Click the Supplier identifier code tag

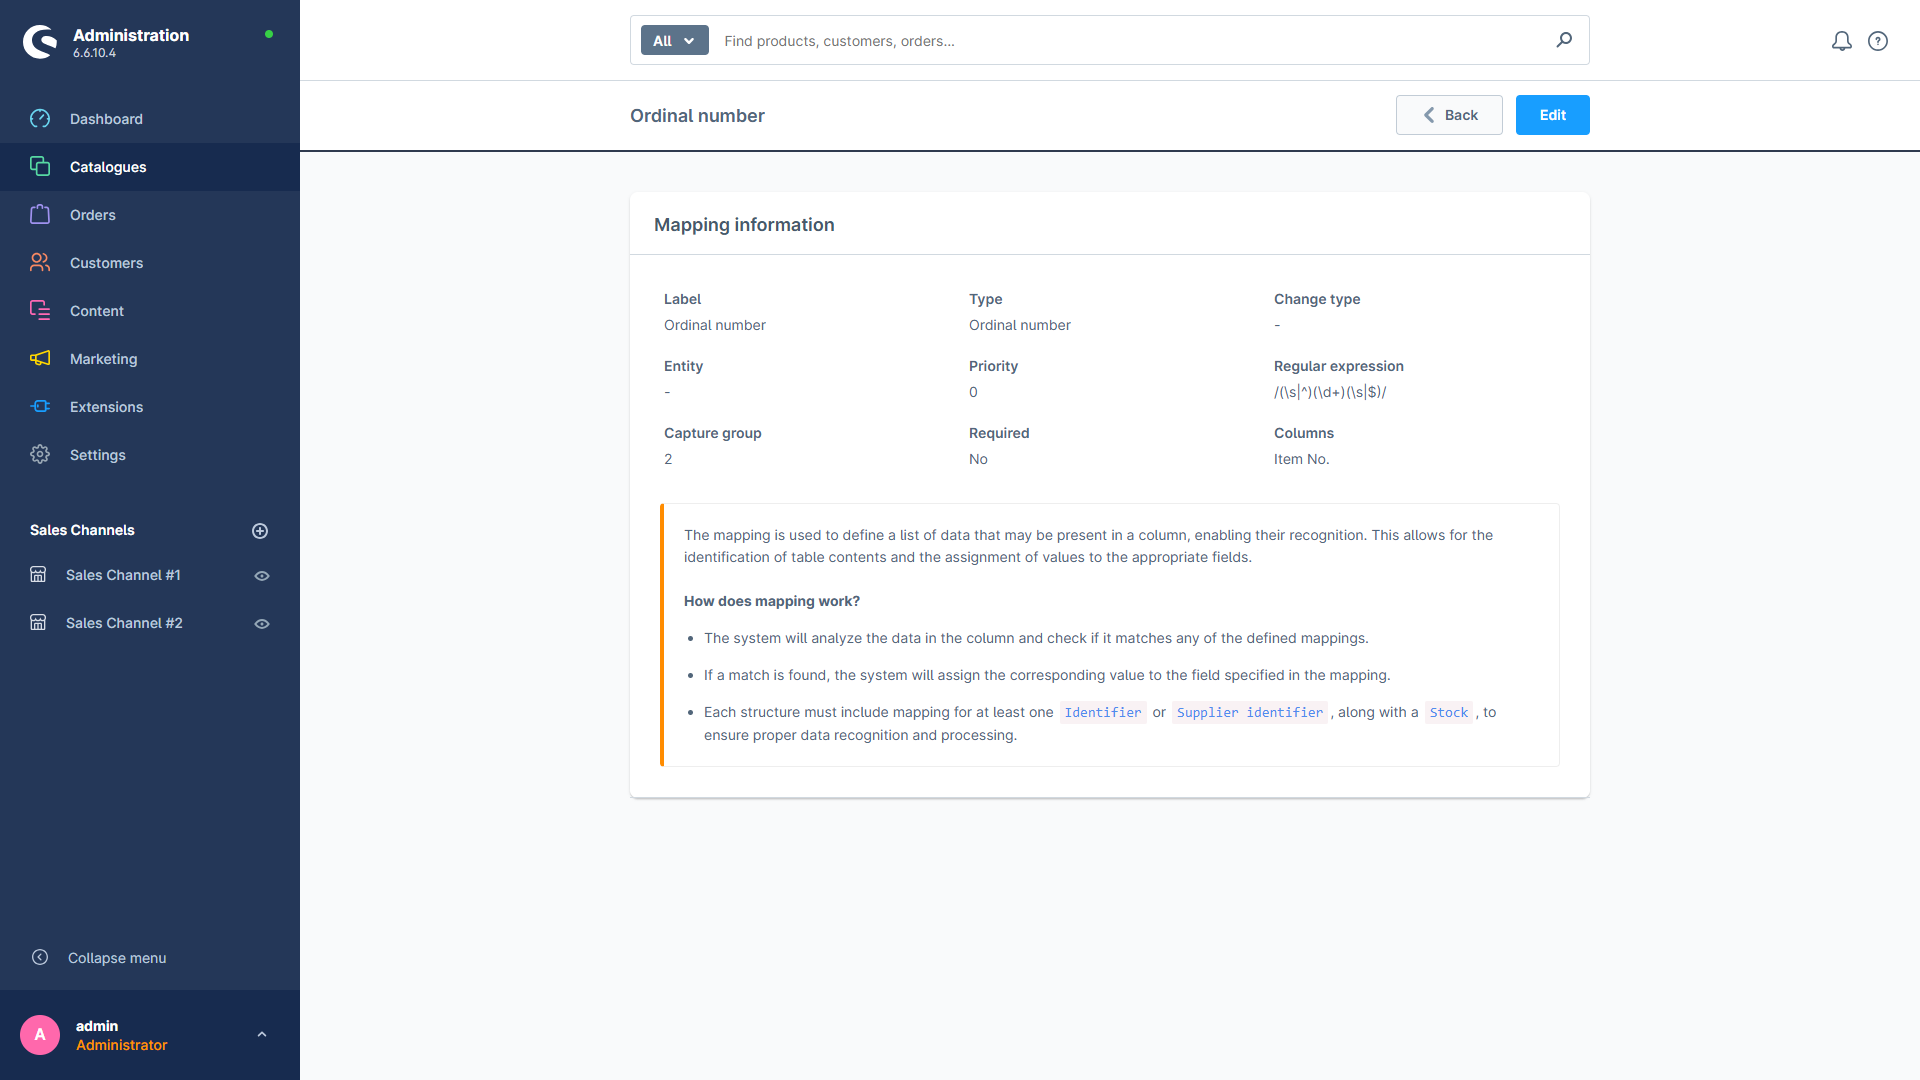(1250, 712)
